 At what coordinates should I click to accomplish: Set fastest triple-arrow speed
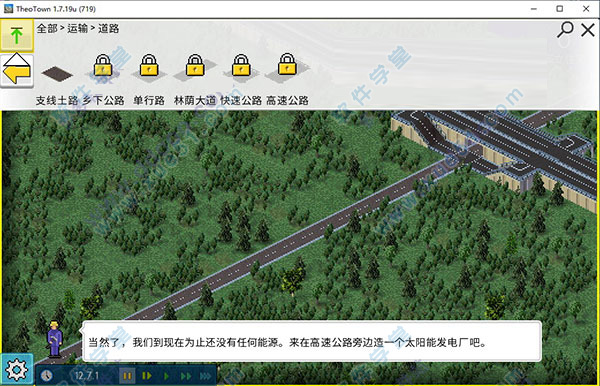pos(205,376)
